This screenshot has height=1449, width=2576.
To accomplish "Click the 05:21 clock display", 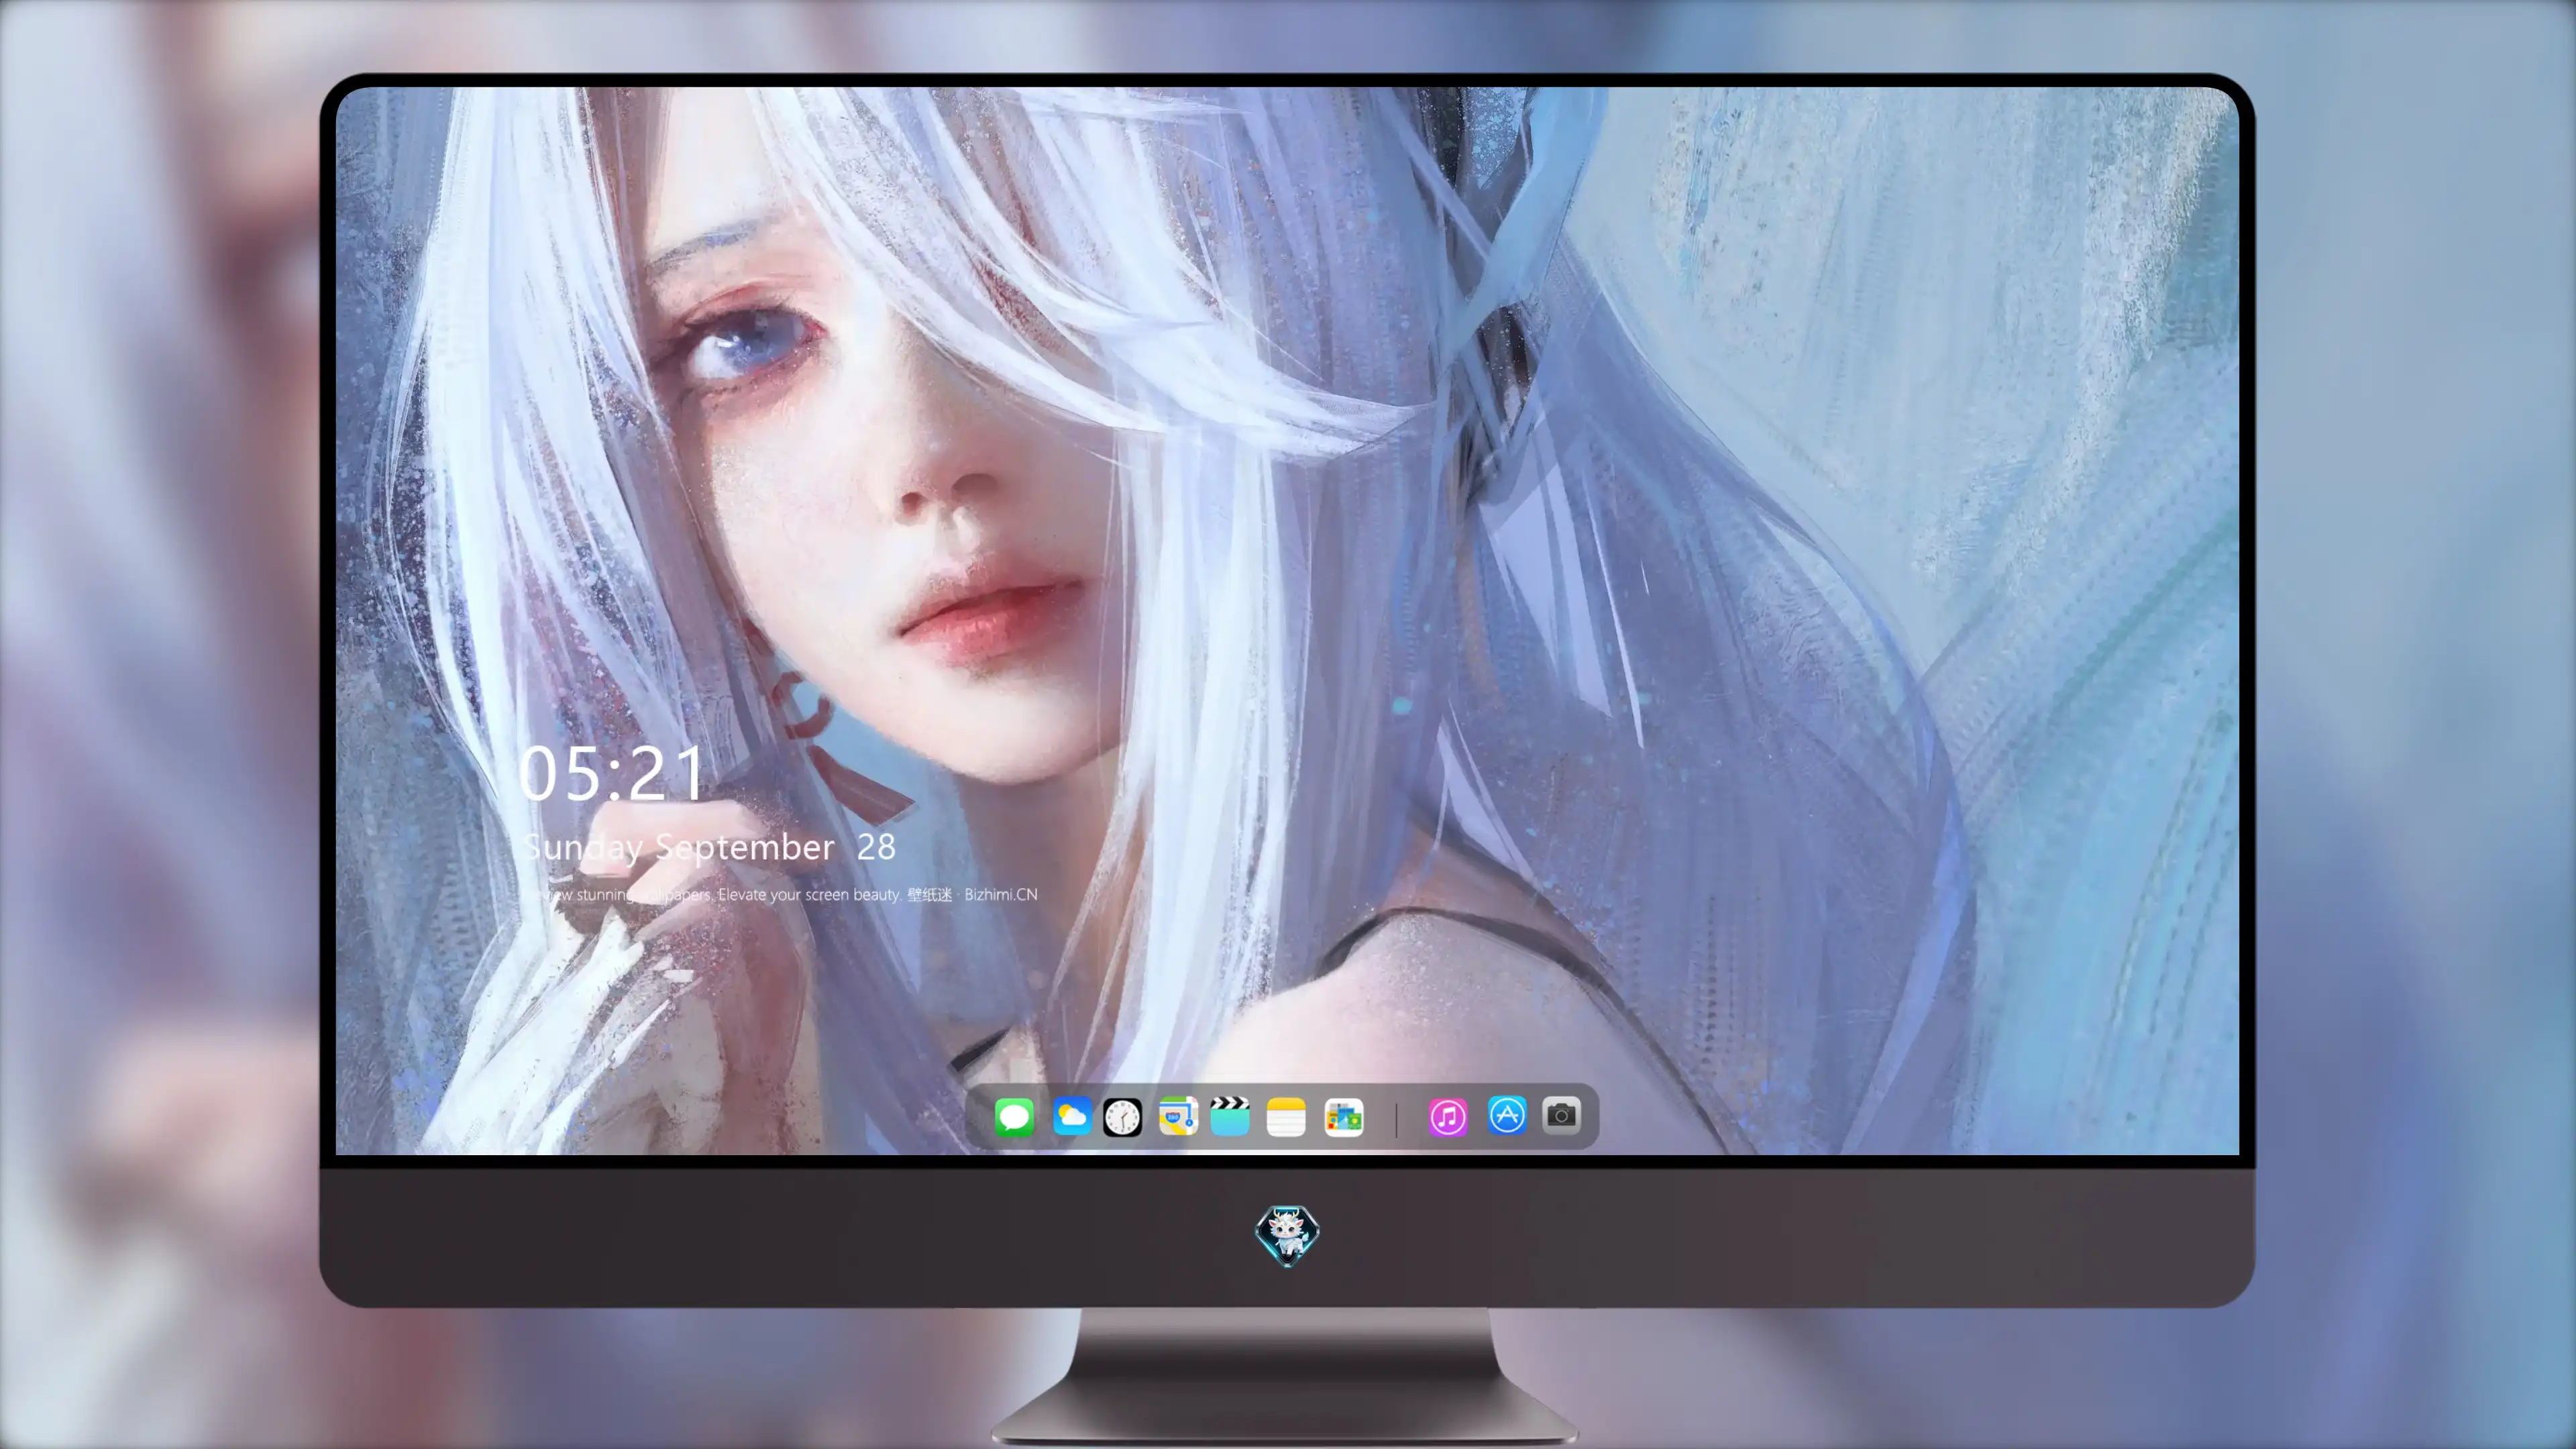I will [x=612, y=773].
